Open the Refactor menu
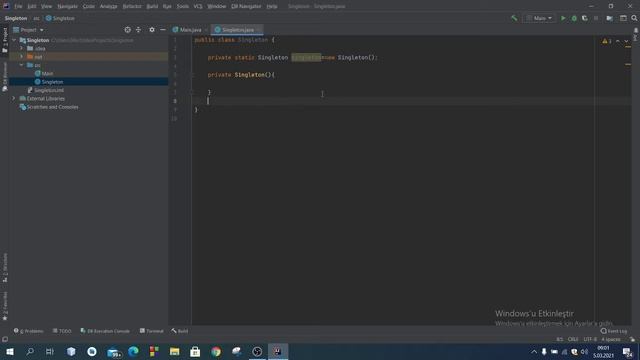The height and width of the screenshot is (360, 640). 132,6
